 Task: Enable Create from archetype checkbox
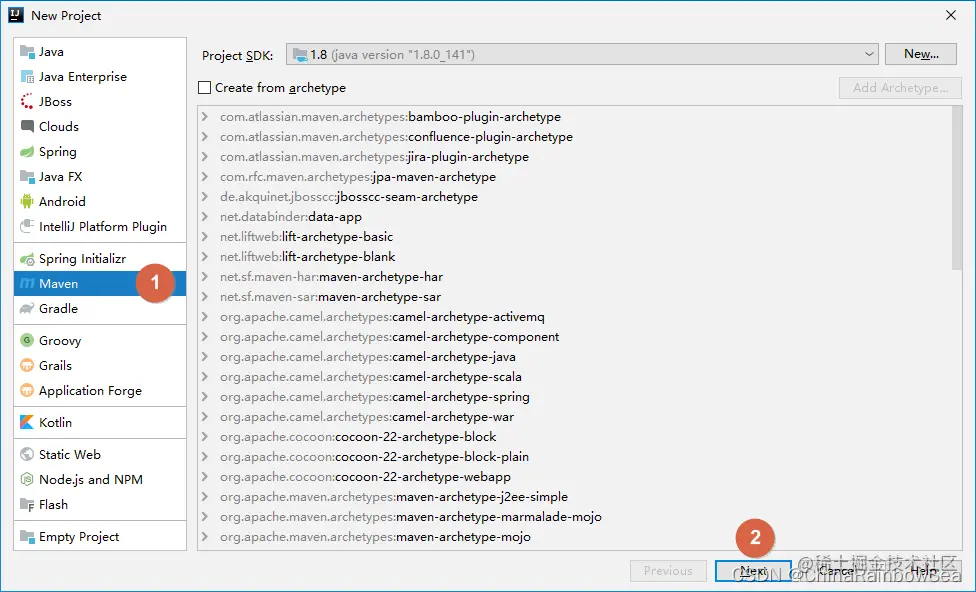[x=204, y=88]
